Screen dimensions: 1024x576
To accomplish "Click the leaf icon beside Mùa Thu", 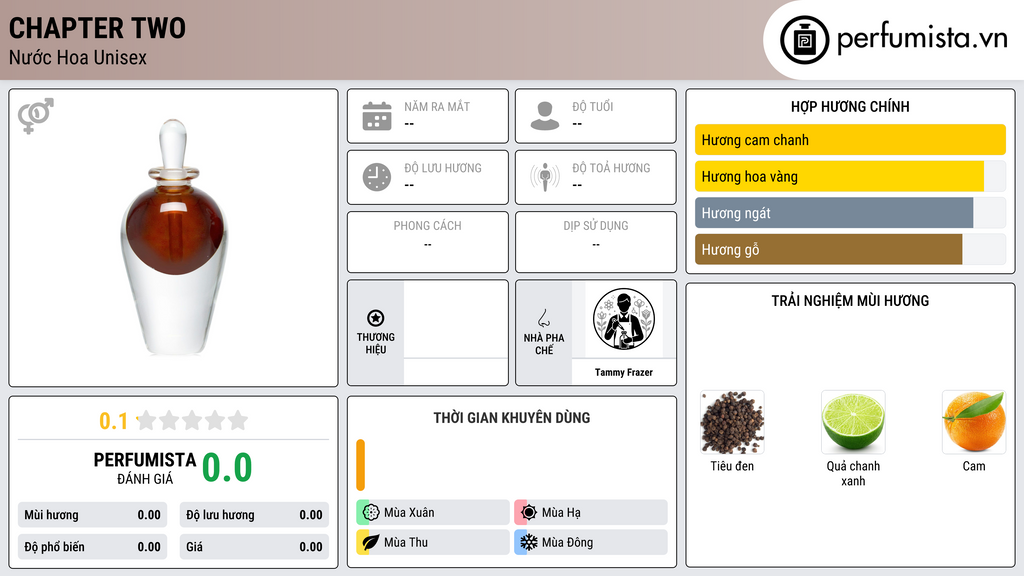I will [x=371, y=542].
